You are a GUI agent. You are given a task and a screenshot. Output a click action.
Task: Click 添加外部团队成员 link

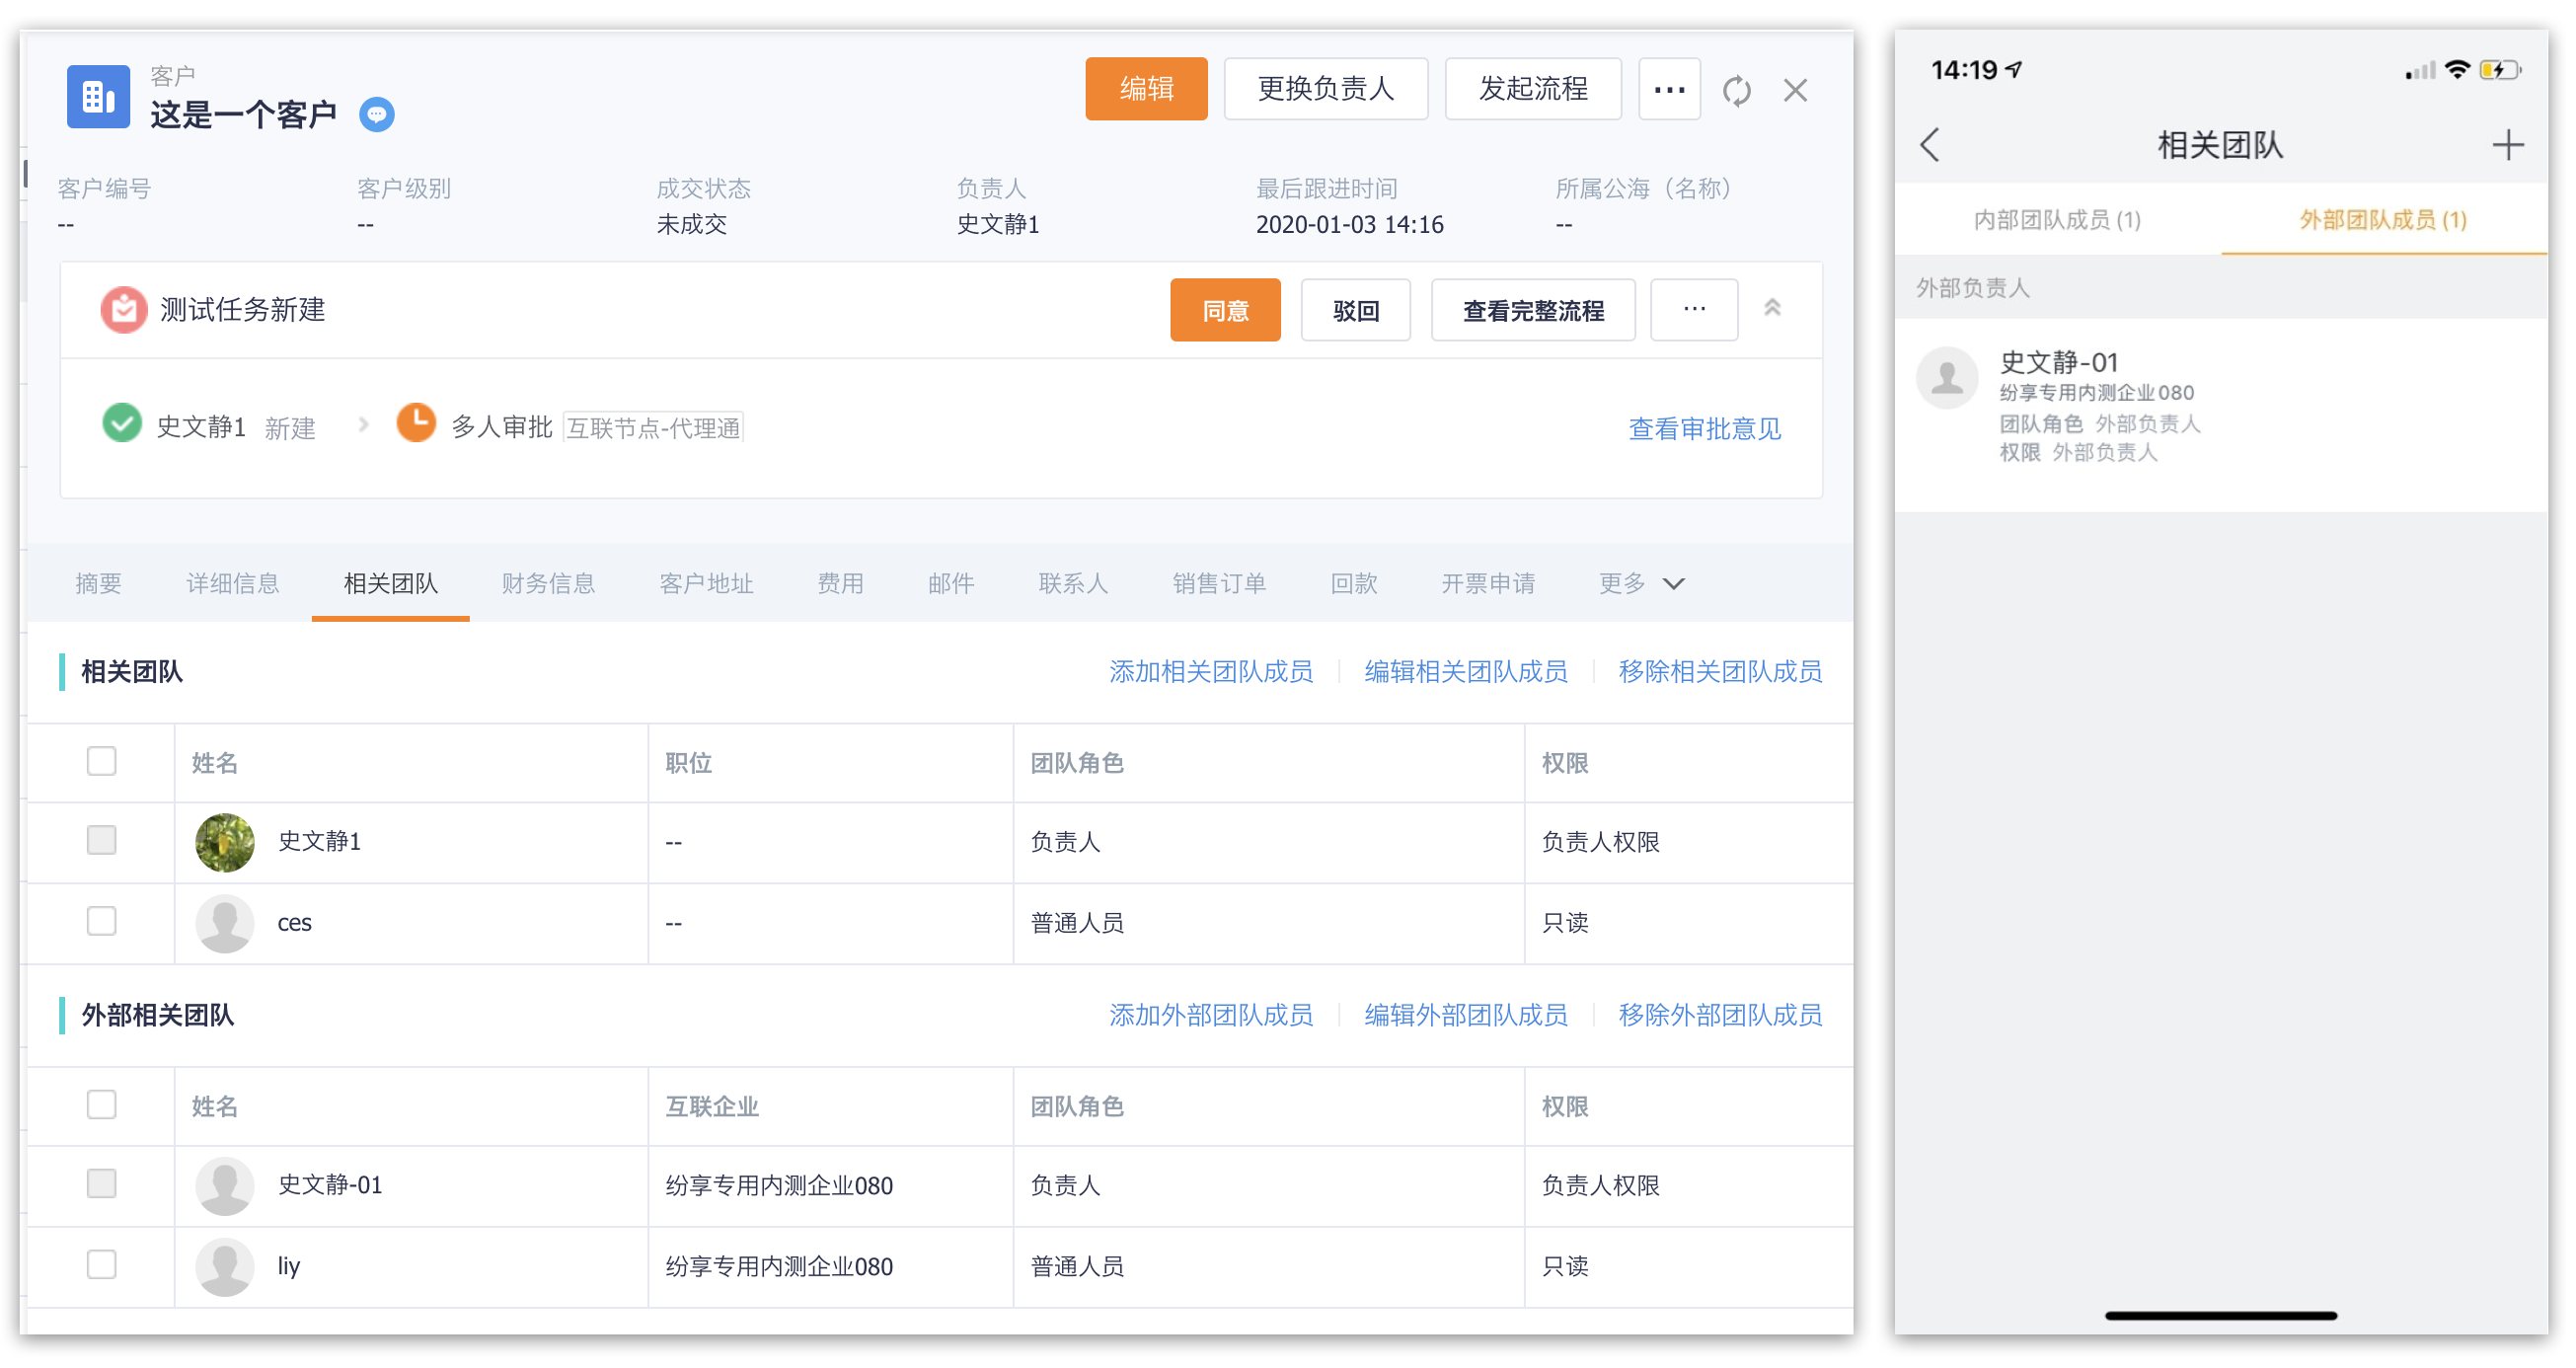1210,1016
